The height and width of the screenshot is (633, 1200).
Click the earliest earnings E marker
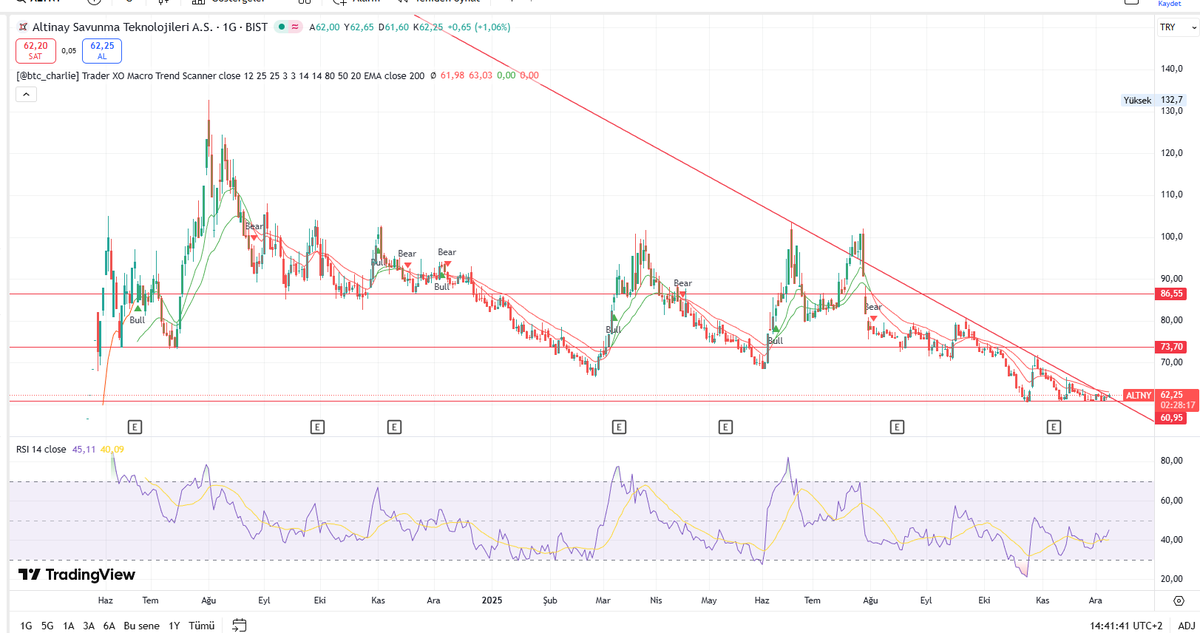pyautogui.click(x=135, y=427)
